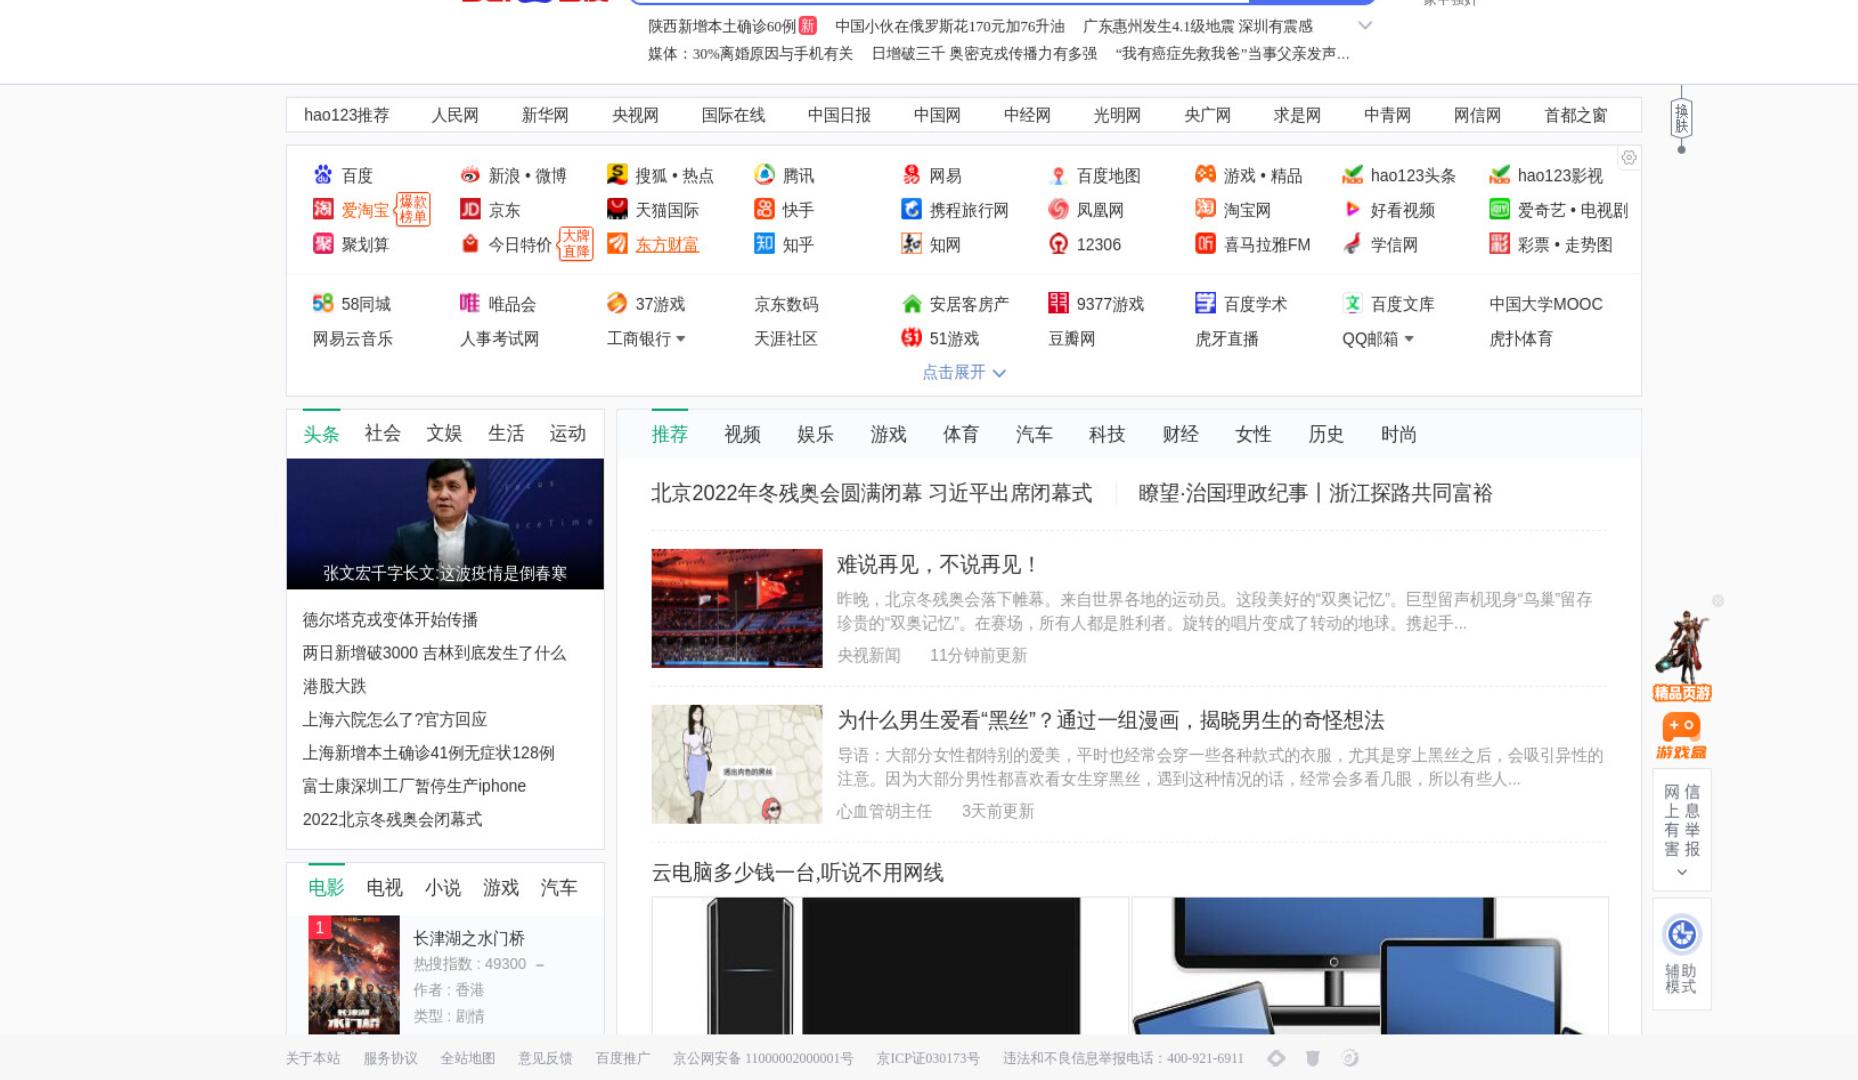1858x1080 pixels.
Task: Expand the 网上有害信息举报 chevron
Action: pos(1681,872)
